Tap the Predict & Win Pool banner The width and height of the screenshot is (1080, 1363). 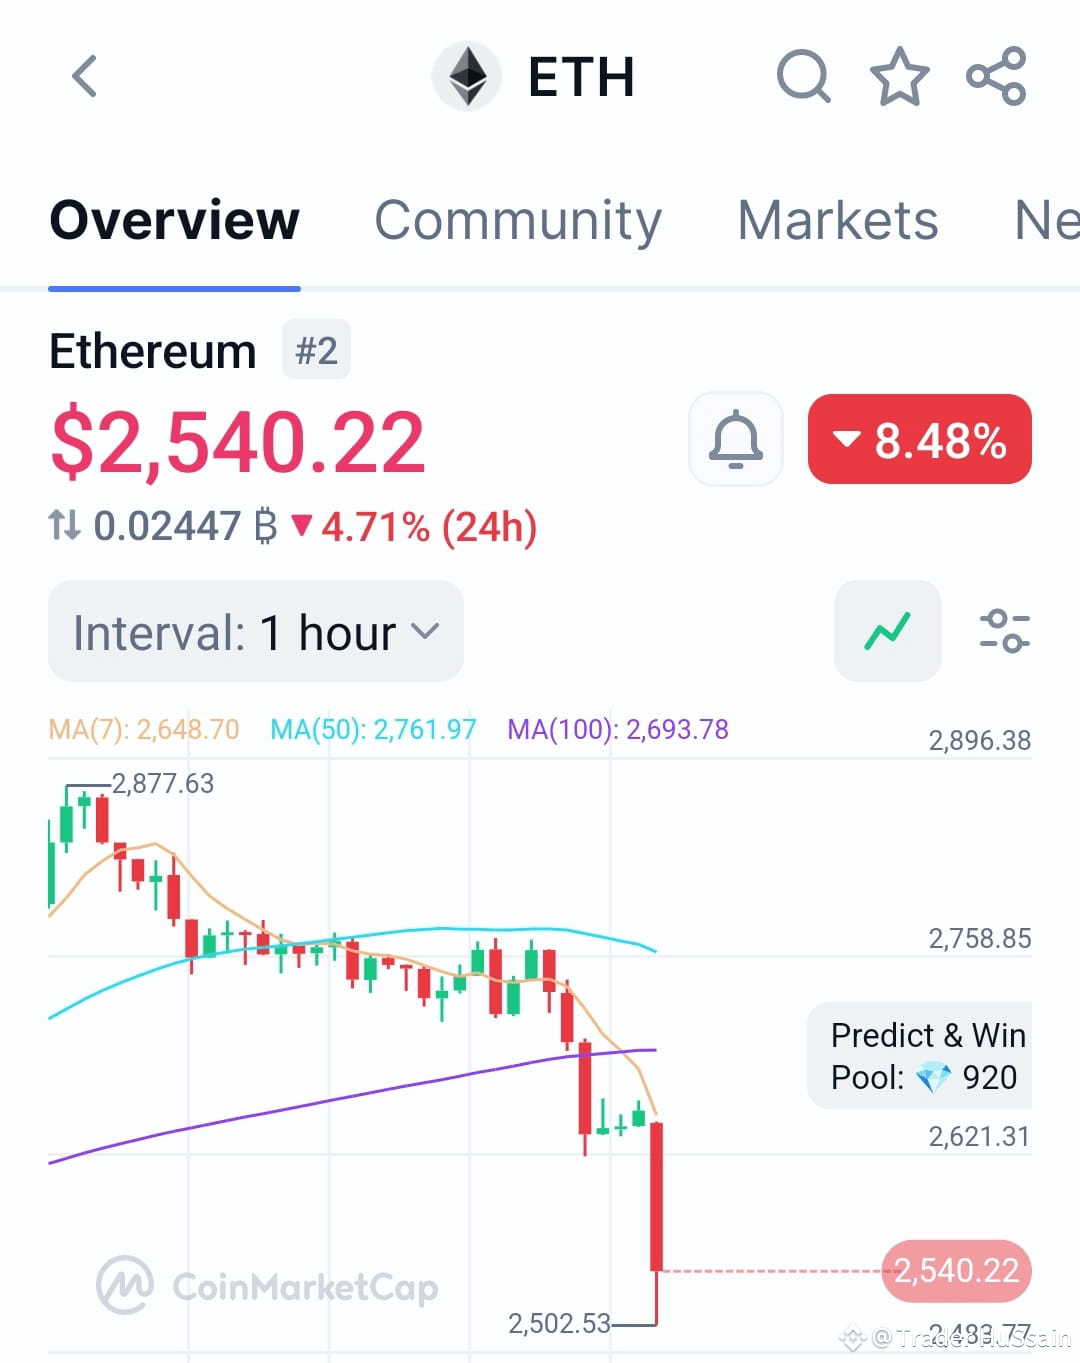click(921, 1056)
